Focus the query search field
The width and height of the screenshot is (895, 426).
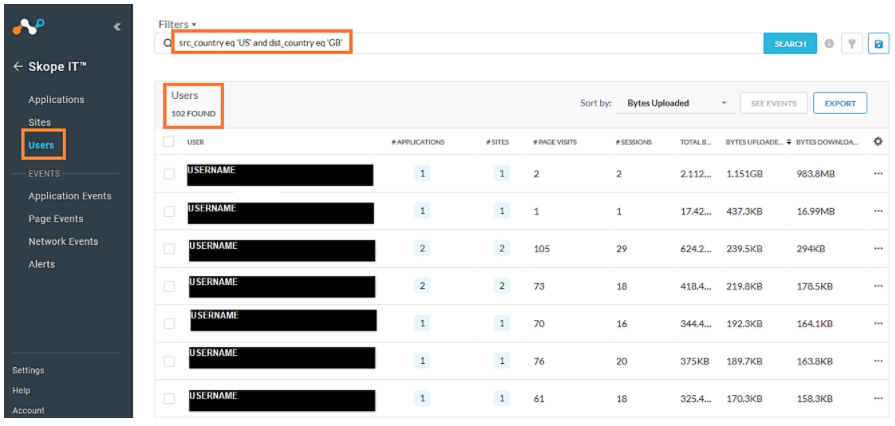[458, 43]
